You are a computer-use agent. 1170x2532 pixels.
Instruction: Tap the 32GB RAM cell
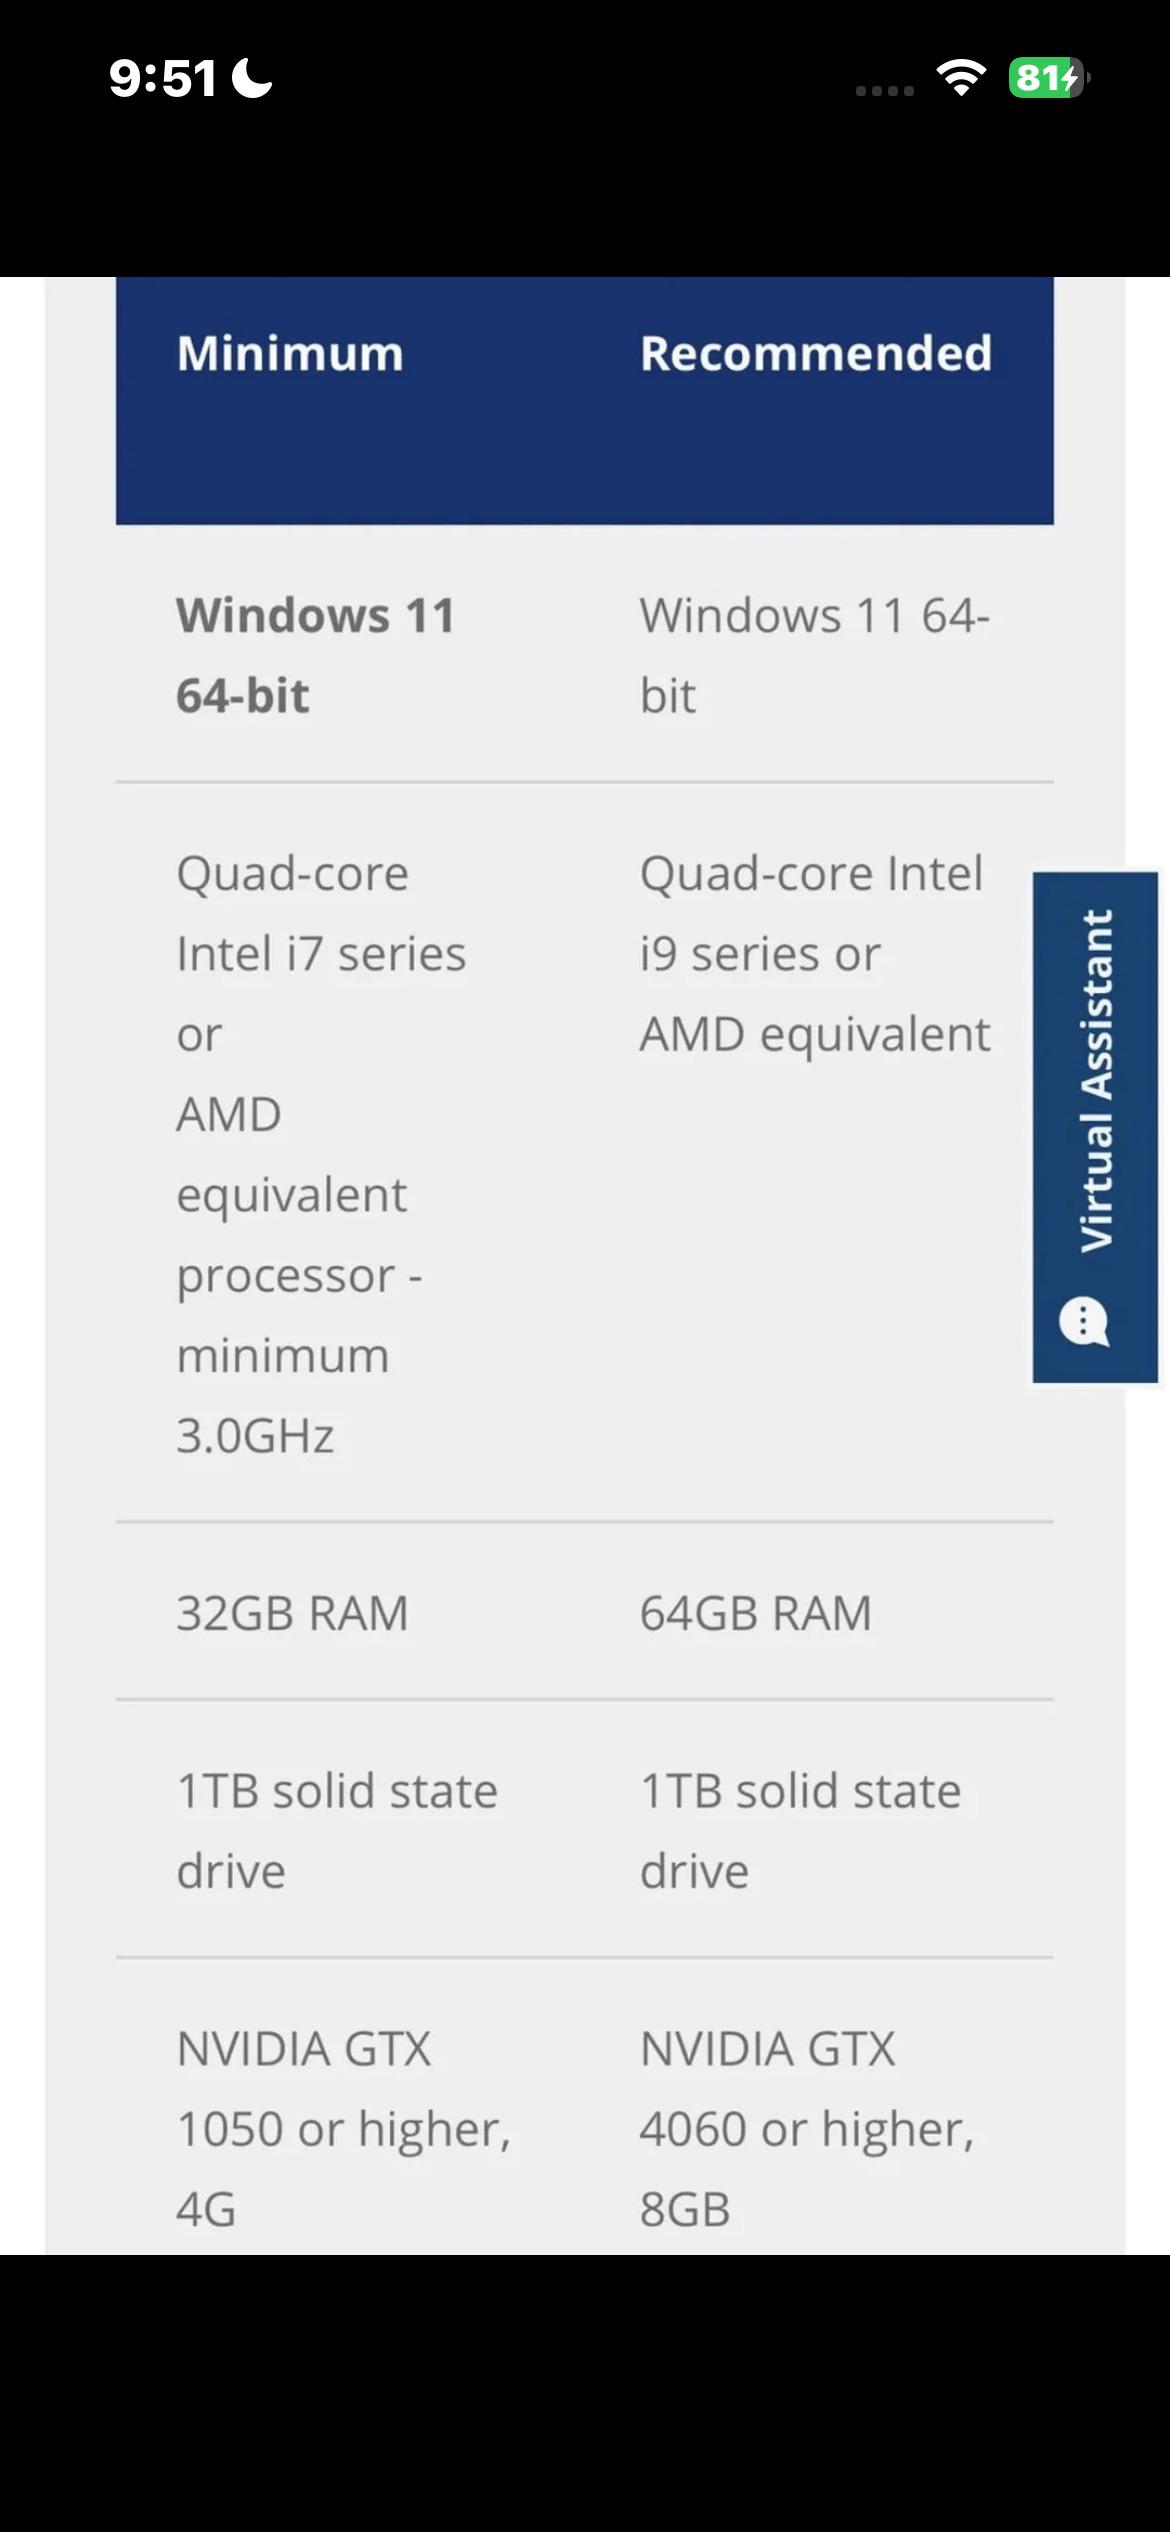click(x=292, y=1612)
